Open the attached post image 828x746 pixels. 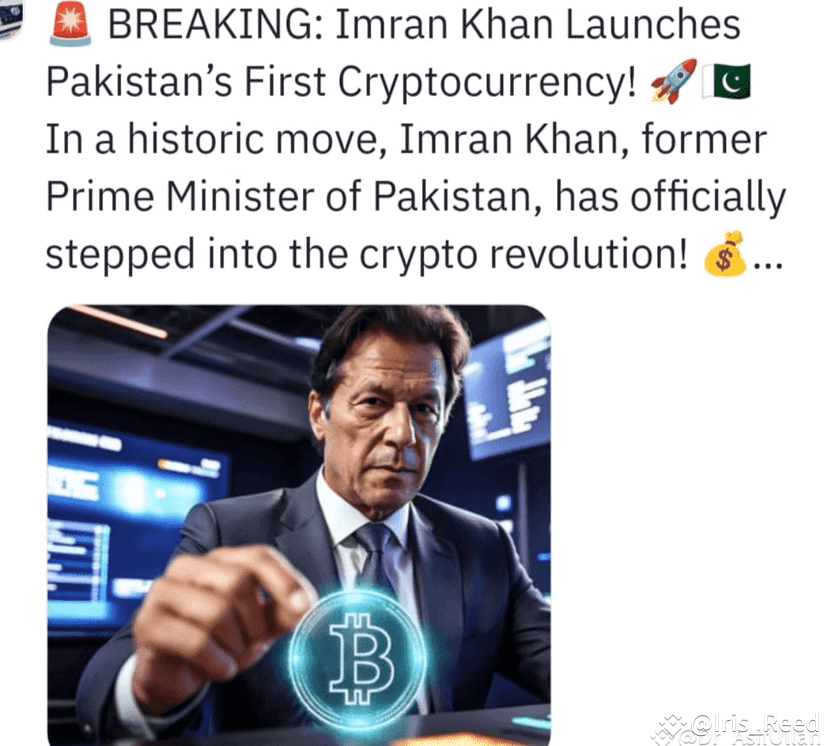[299, 525]
